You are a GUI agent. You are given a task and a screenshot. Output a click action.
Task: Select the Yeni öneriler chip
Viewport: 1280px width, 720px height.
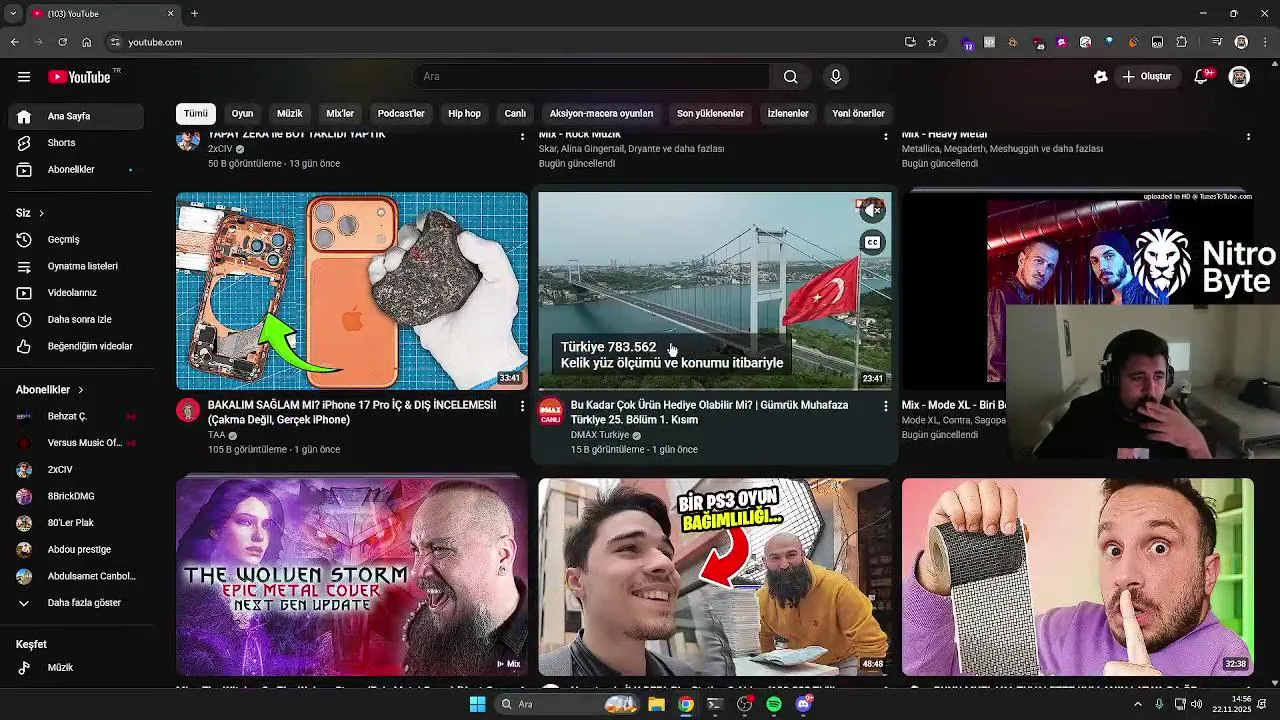[858, 114]
